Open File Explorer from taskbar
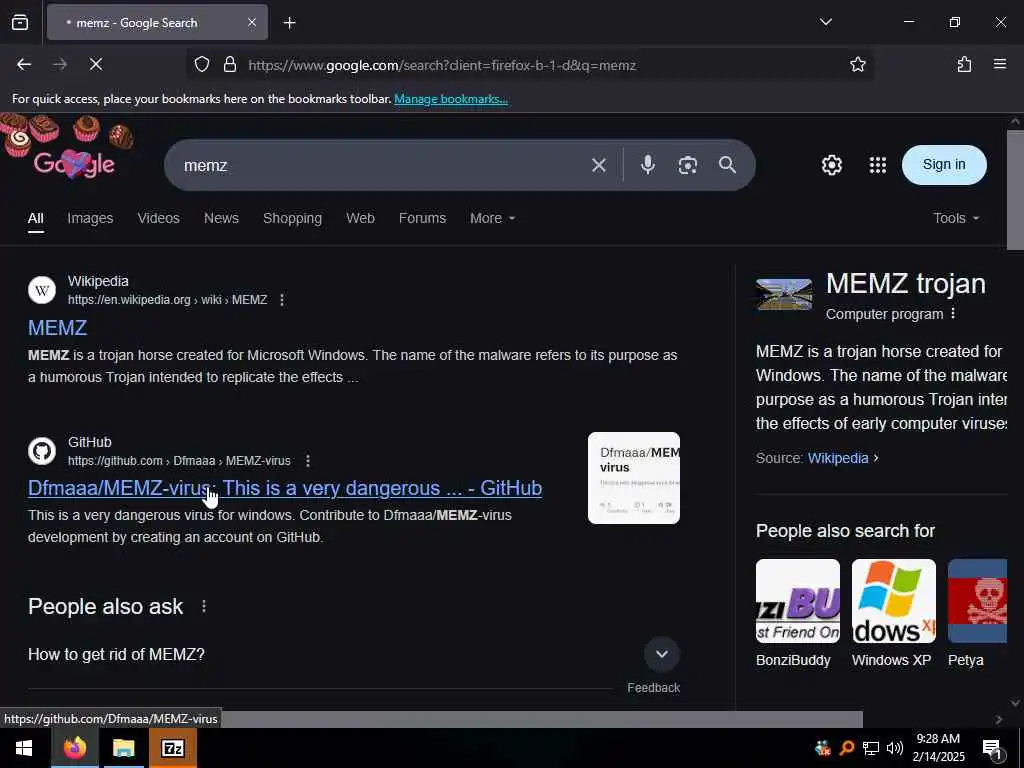Viewport: 1024px width, 768px height. click(x=123, y=748)
